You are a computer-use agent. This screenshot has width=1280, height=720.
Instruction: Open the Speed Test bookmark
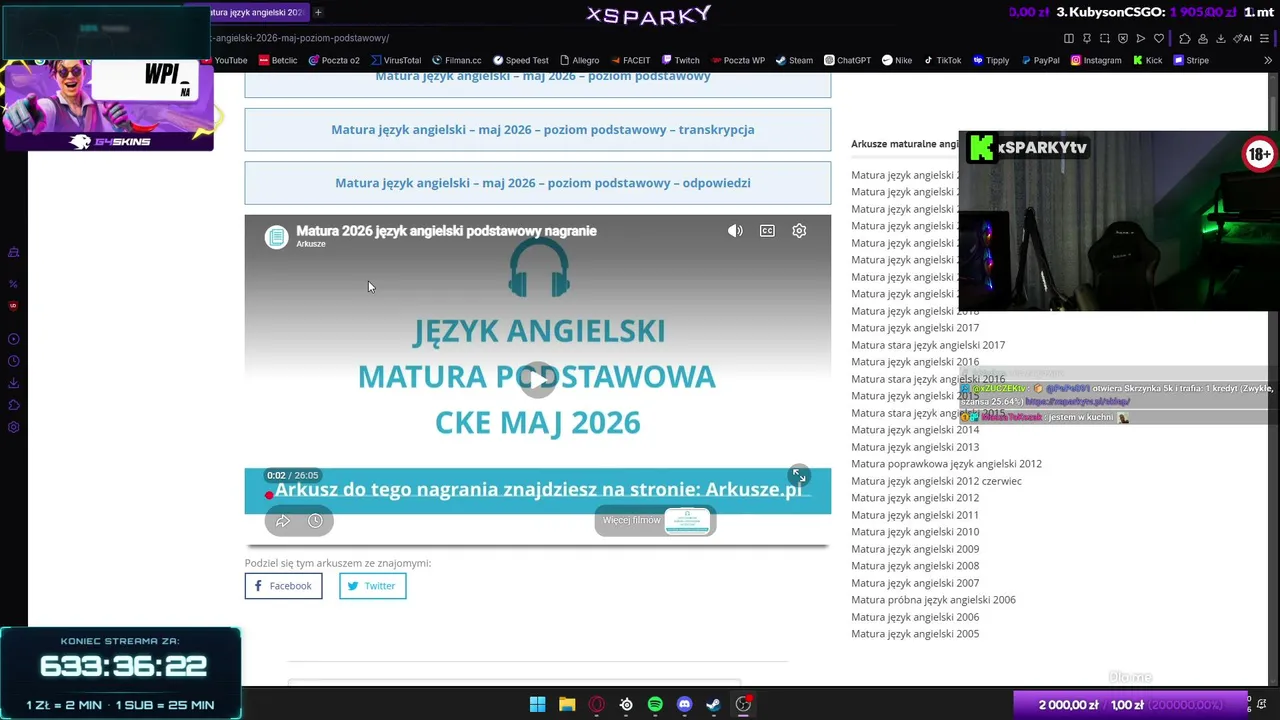tap(521, 60)
